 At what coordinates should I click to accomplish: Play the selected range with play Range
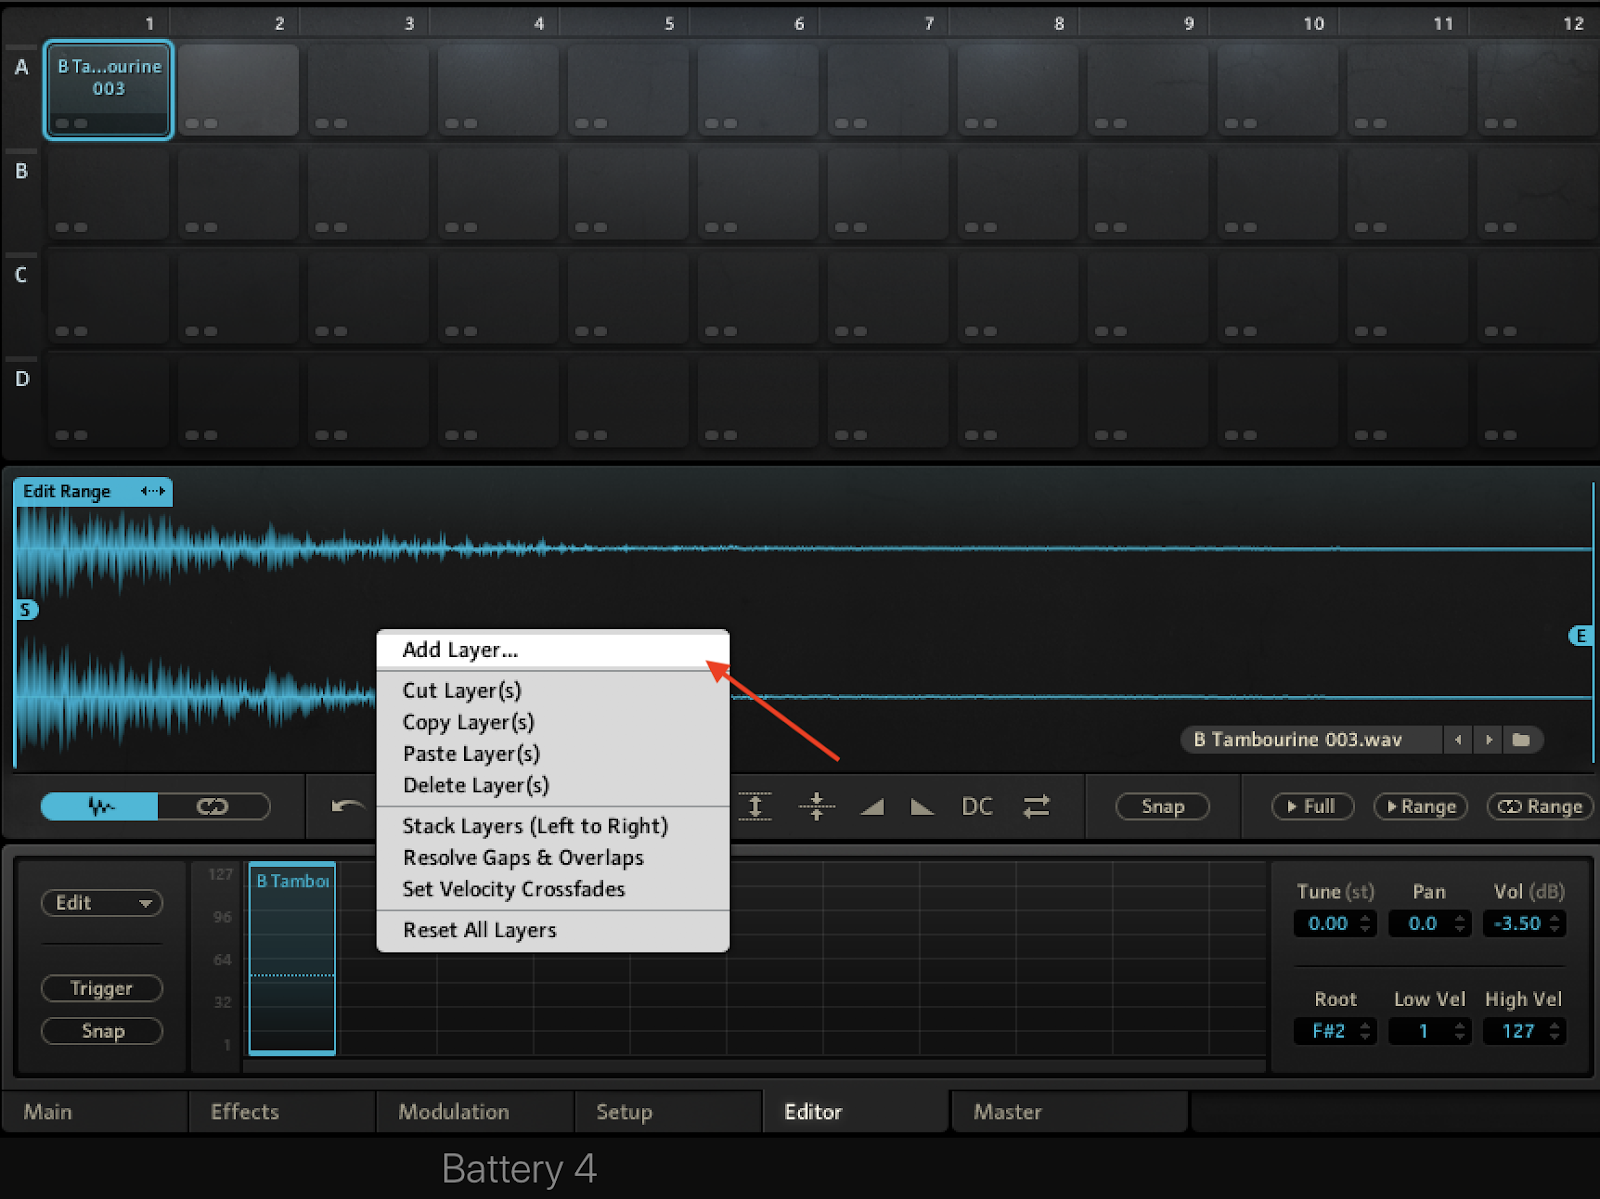[1421, 806]
